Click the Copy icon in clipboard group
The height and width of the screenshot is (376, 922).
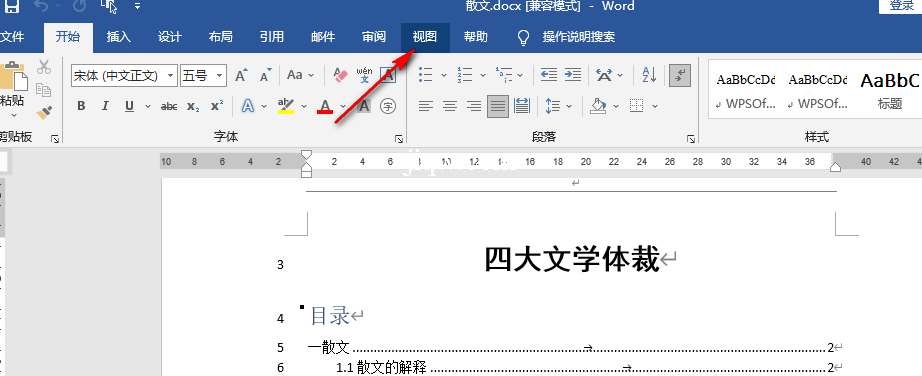[x=44, y=89]
